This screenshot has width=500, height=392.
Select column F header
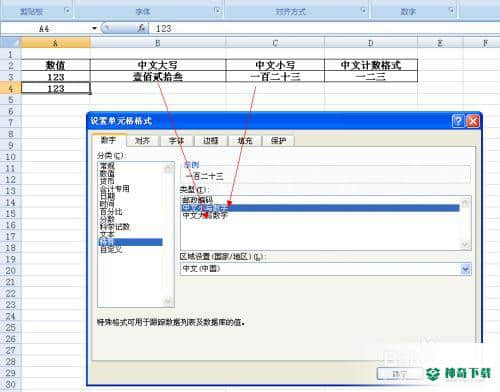pos(485,43)
